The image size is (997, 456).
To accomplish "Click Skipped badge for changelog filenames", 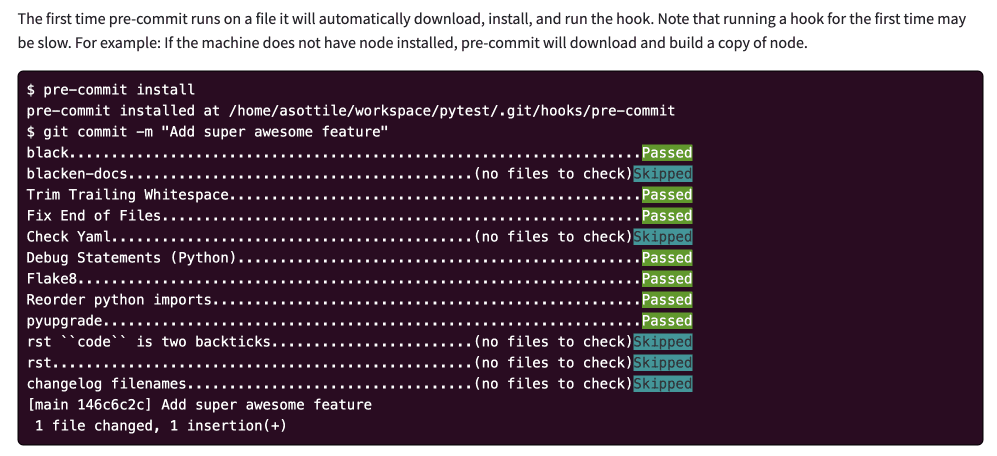I will (663, 383).
